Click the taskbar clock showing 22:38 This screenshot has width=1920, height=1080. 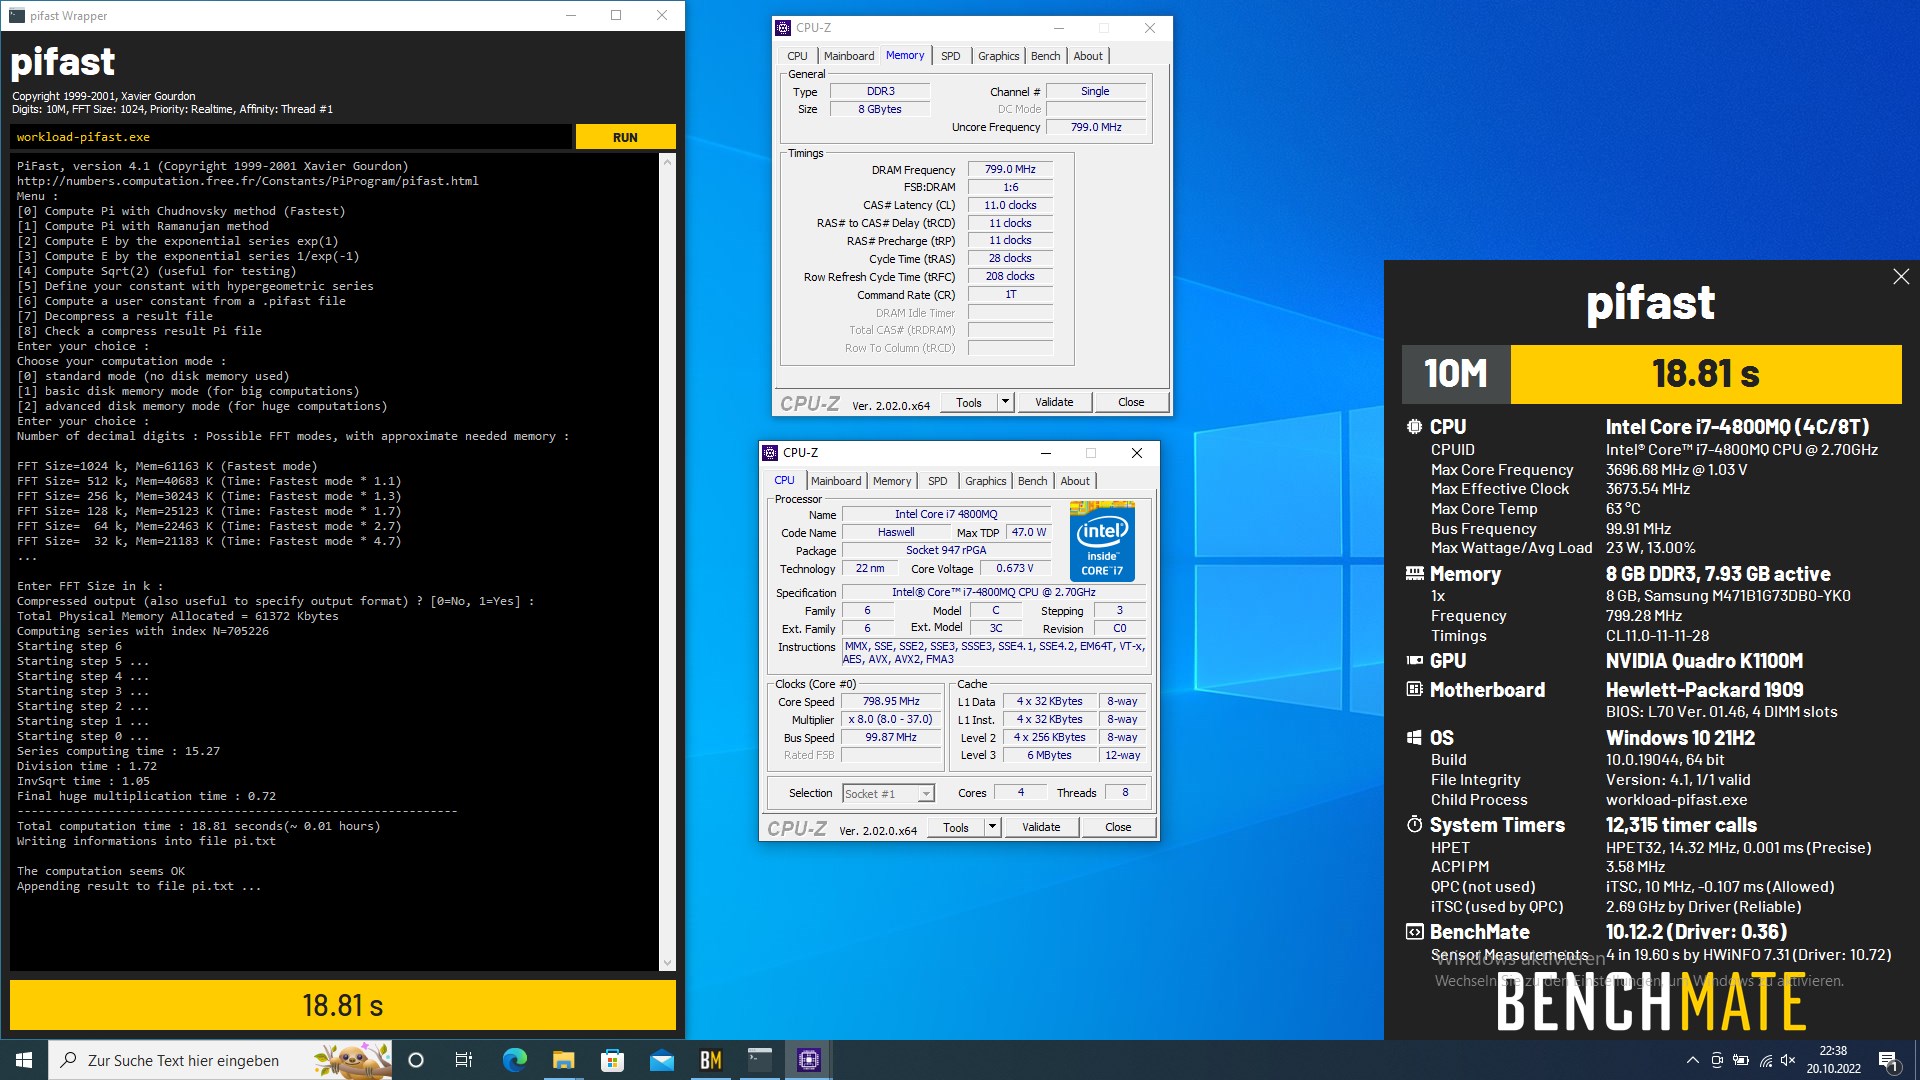pyautogui.click(x=1833, y=1060)
